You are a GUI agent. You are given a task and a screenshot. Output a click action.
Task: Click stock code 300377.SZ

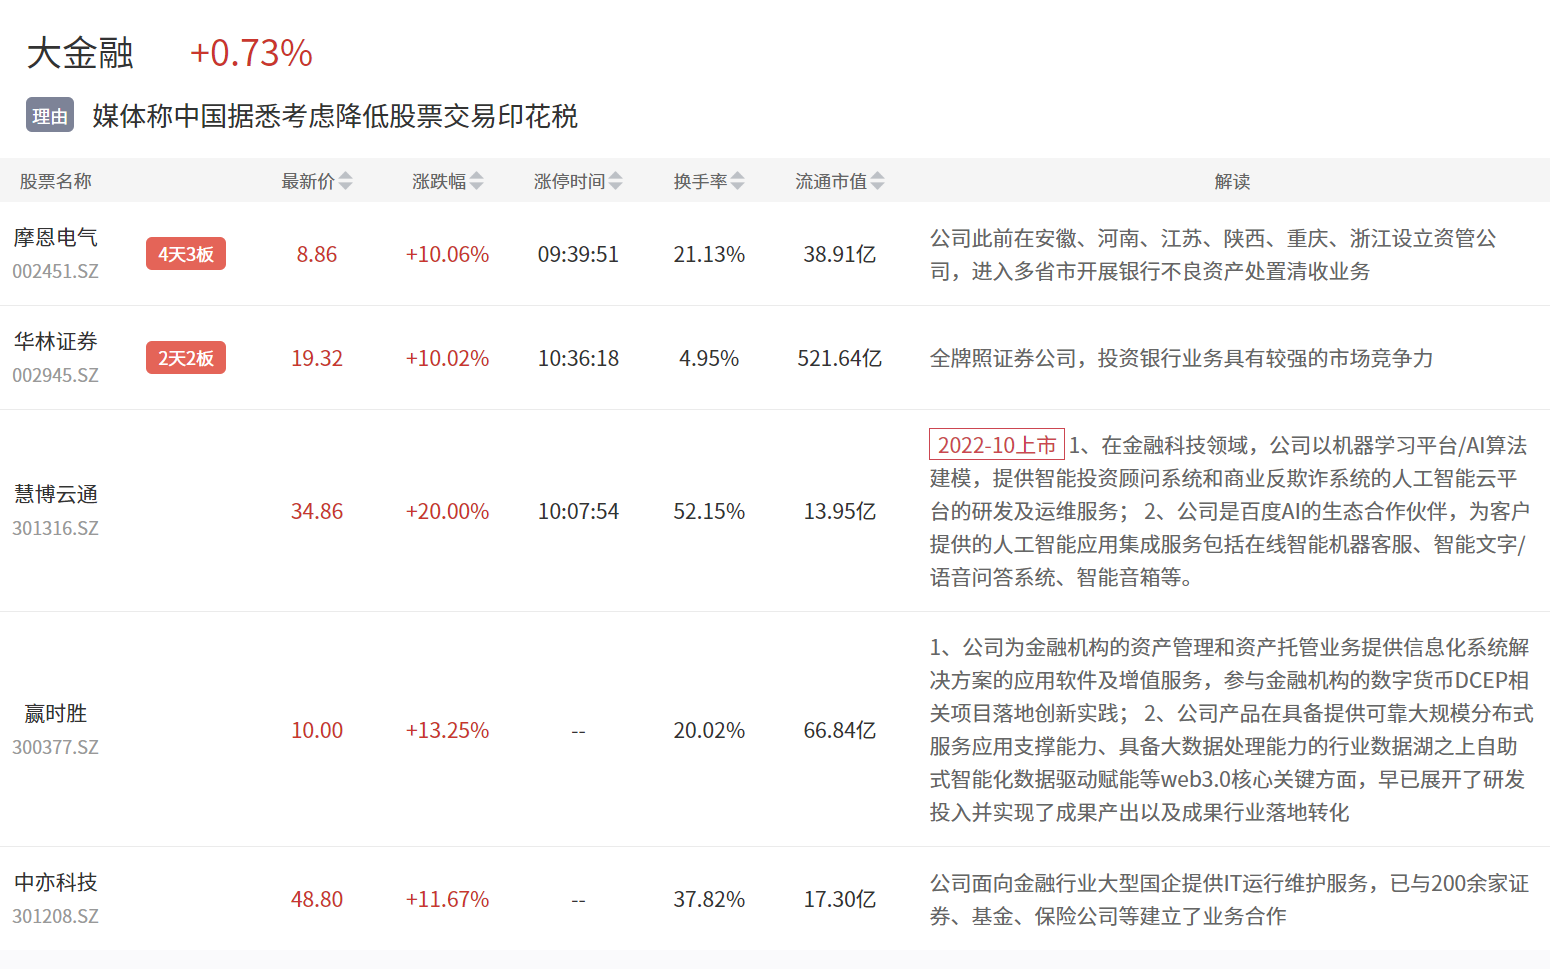(x=56, y=747)
